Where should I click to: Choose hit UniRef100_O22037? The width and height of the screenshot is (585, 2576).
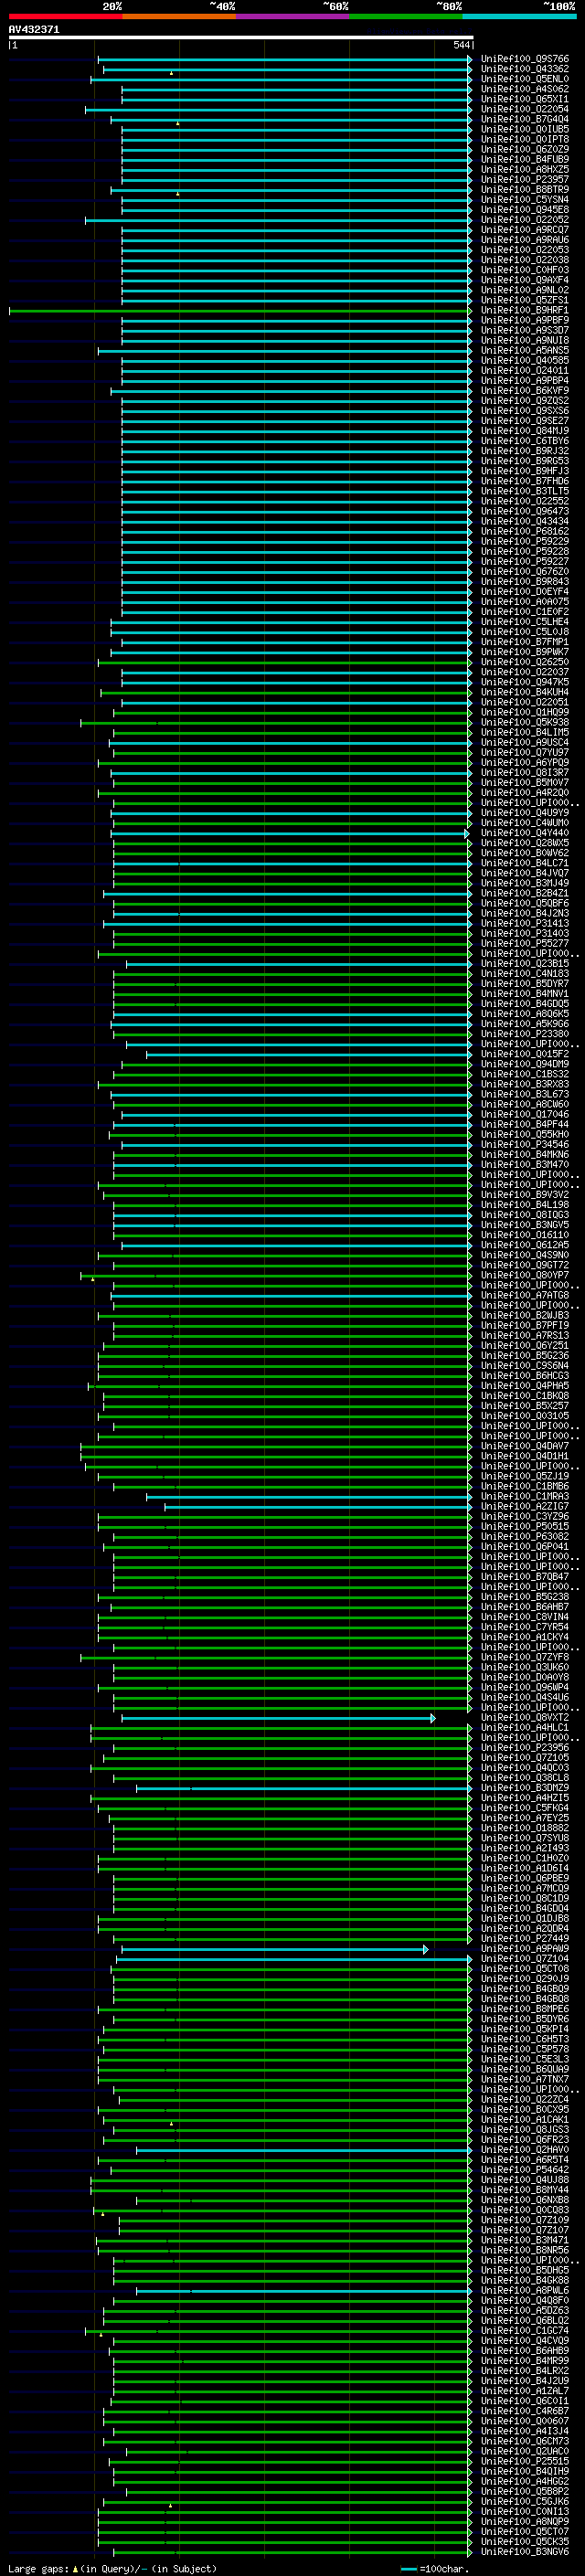point(525,672)
